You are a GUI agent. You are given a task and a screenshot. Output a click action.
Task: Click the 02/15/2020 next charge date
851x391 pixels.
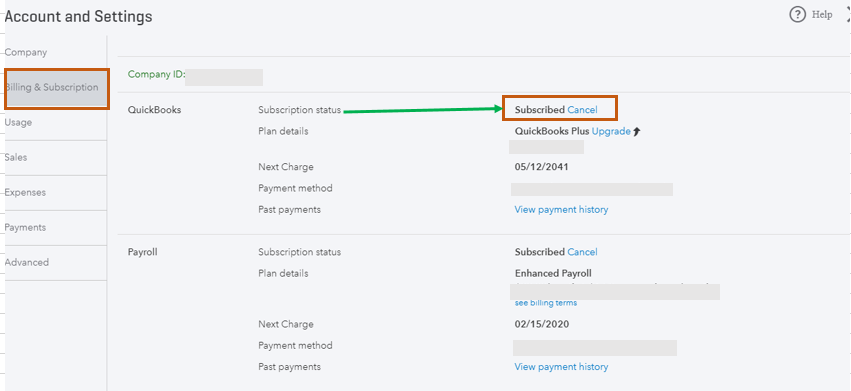pos(542,325)
